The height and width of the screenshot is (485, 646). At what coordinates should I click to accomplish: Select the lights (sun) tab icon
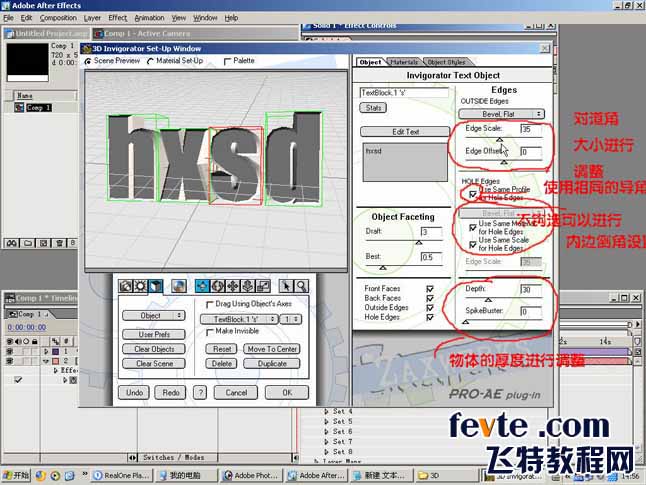point(140,286)
